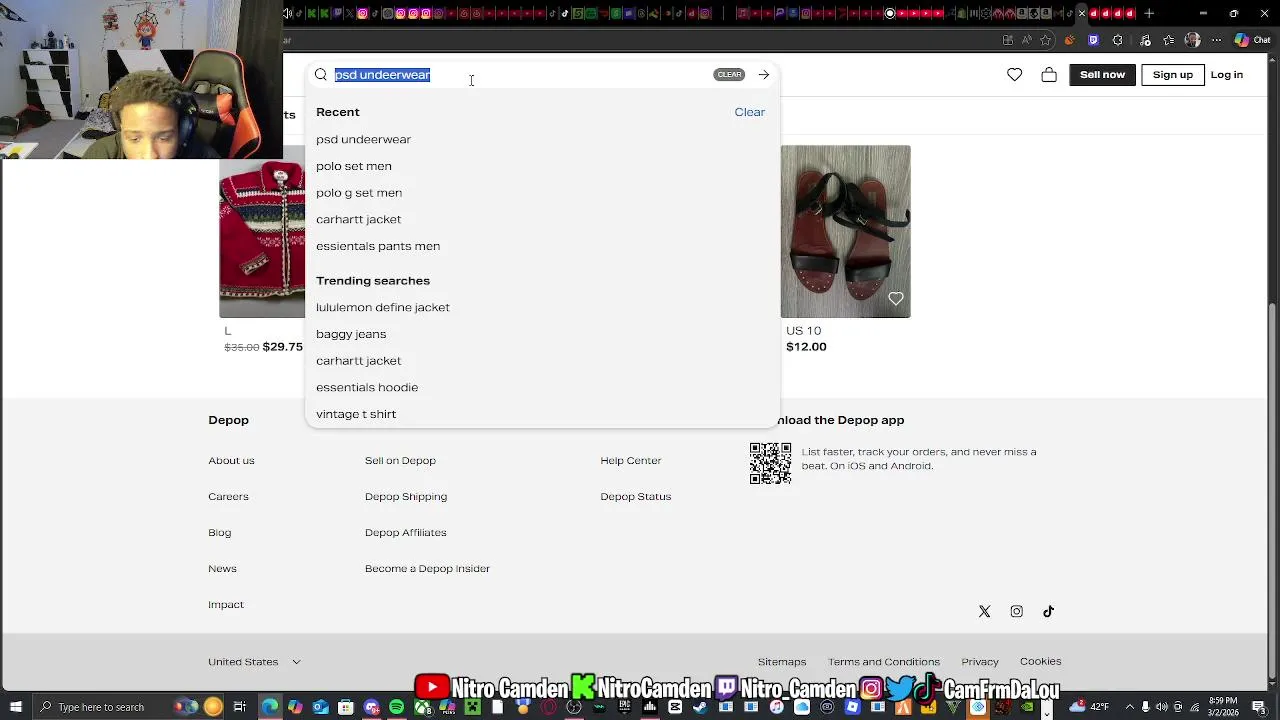The width and height of the screenshot is (1280, 720).
Task: Like the sandals listing with the heart
Action: (x=896, y=298)
